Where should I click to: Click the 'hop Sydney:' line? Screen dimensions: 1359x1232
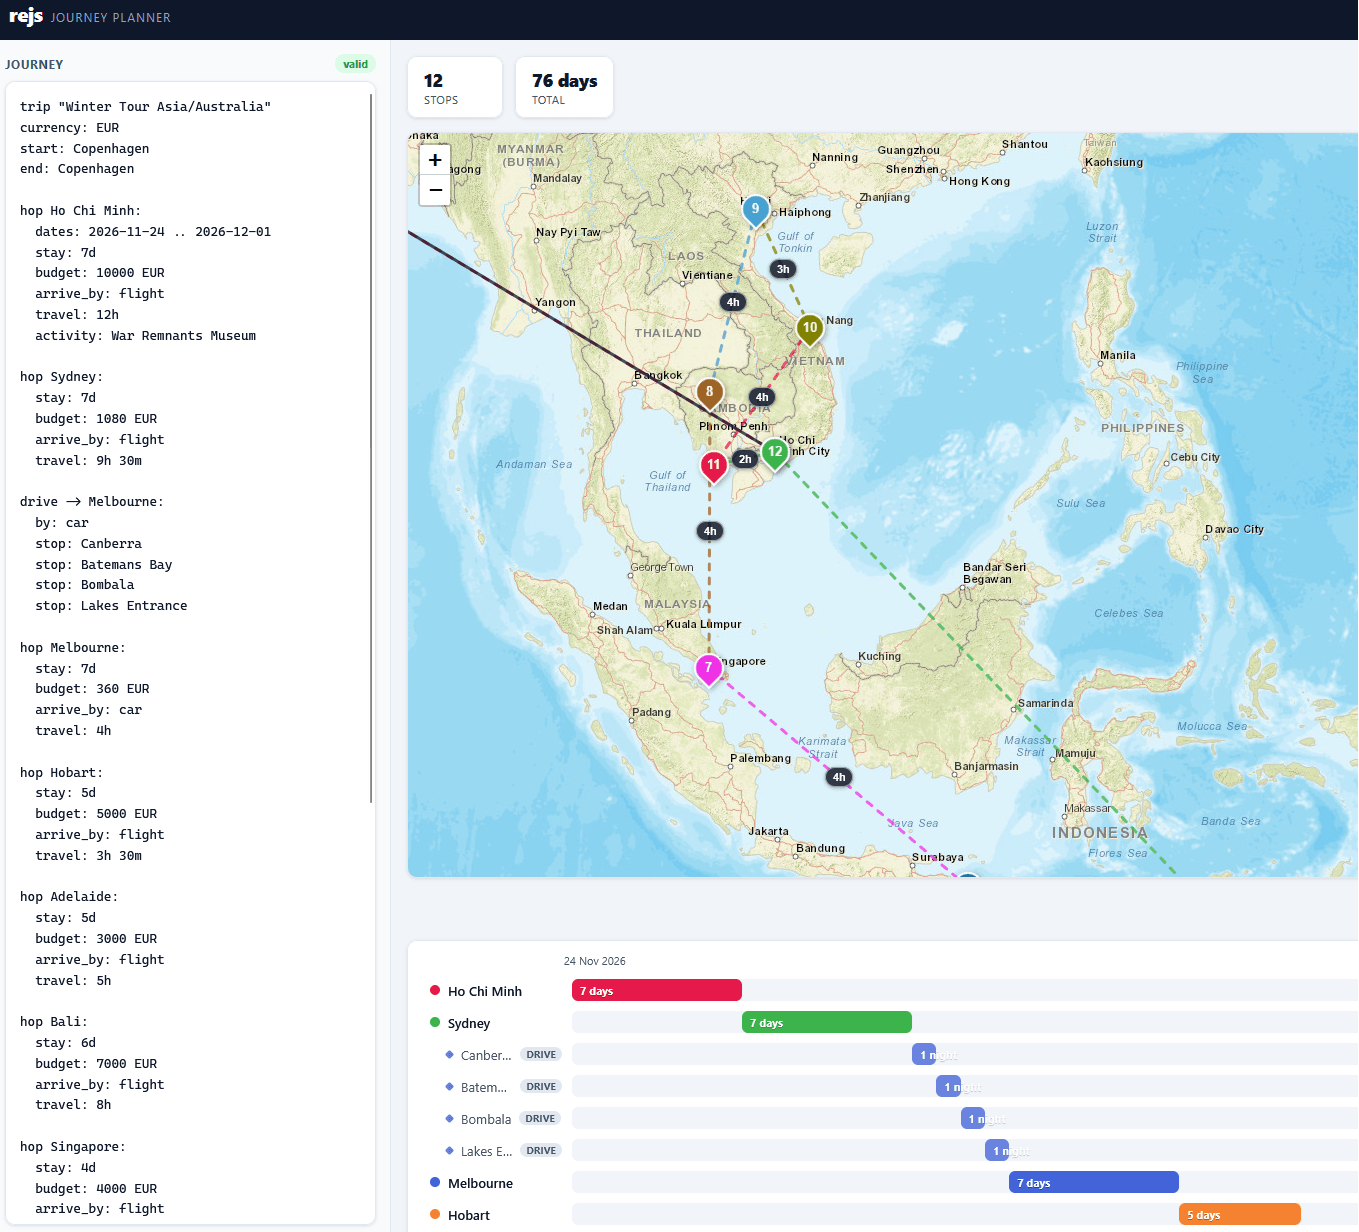tap(62, 377)
